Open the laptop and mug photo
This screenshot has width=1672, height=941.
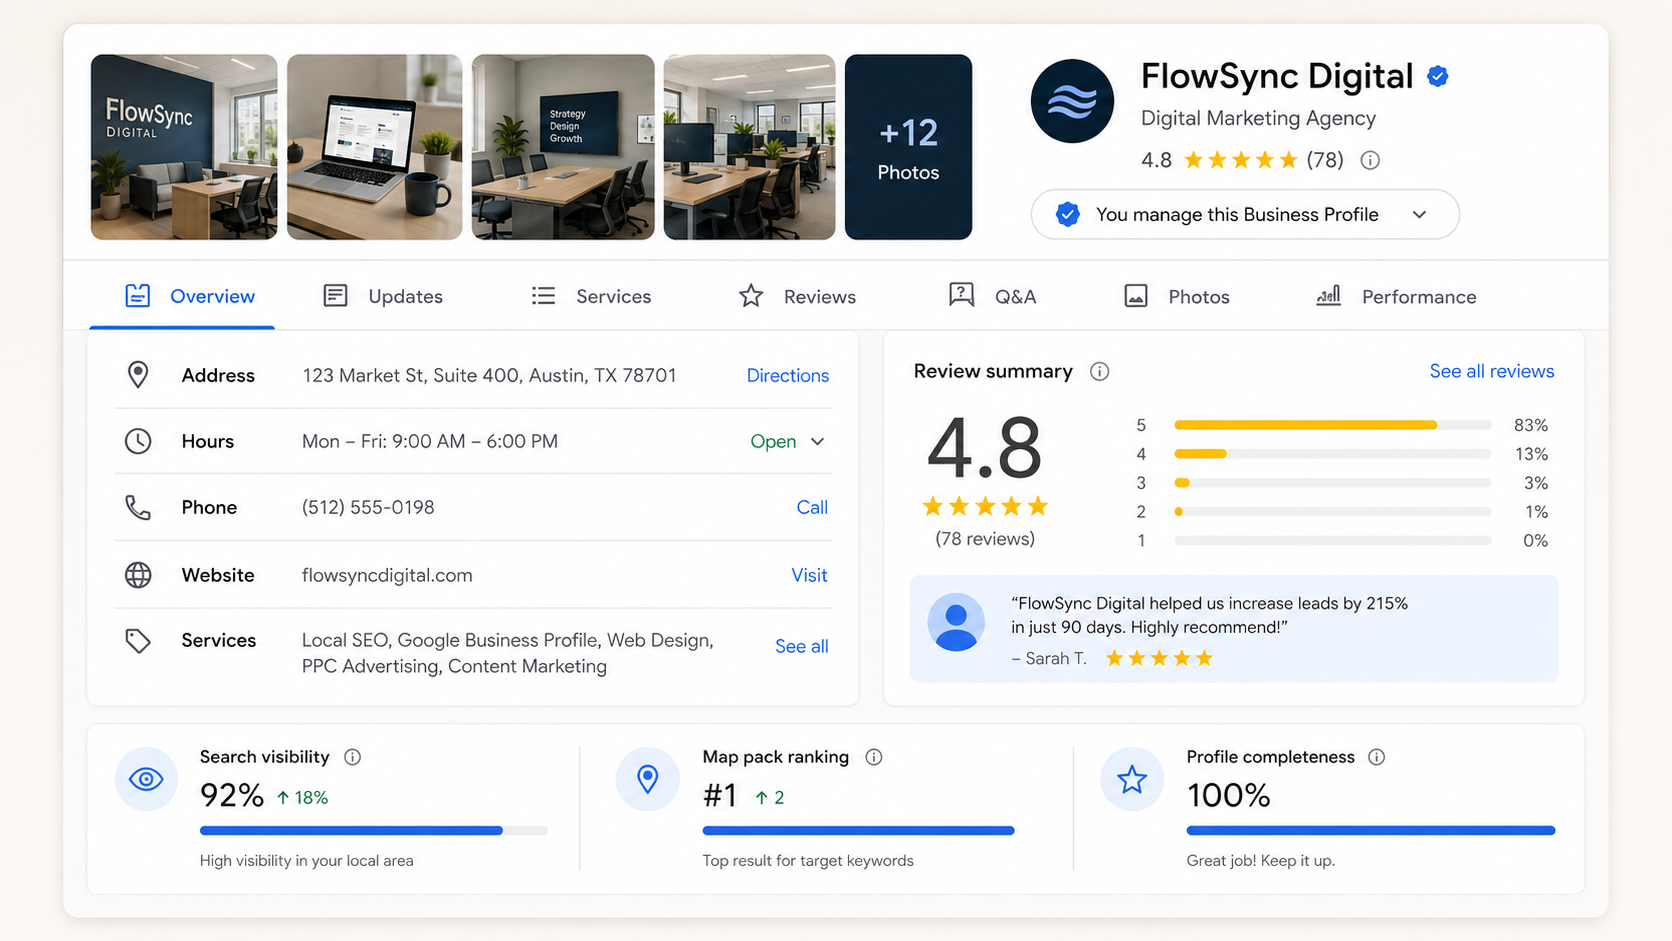pos(375,147)
